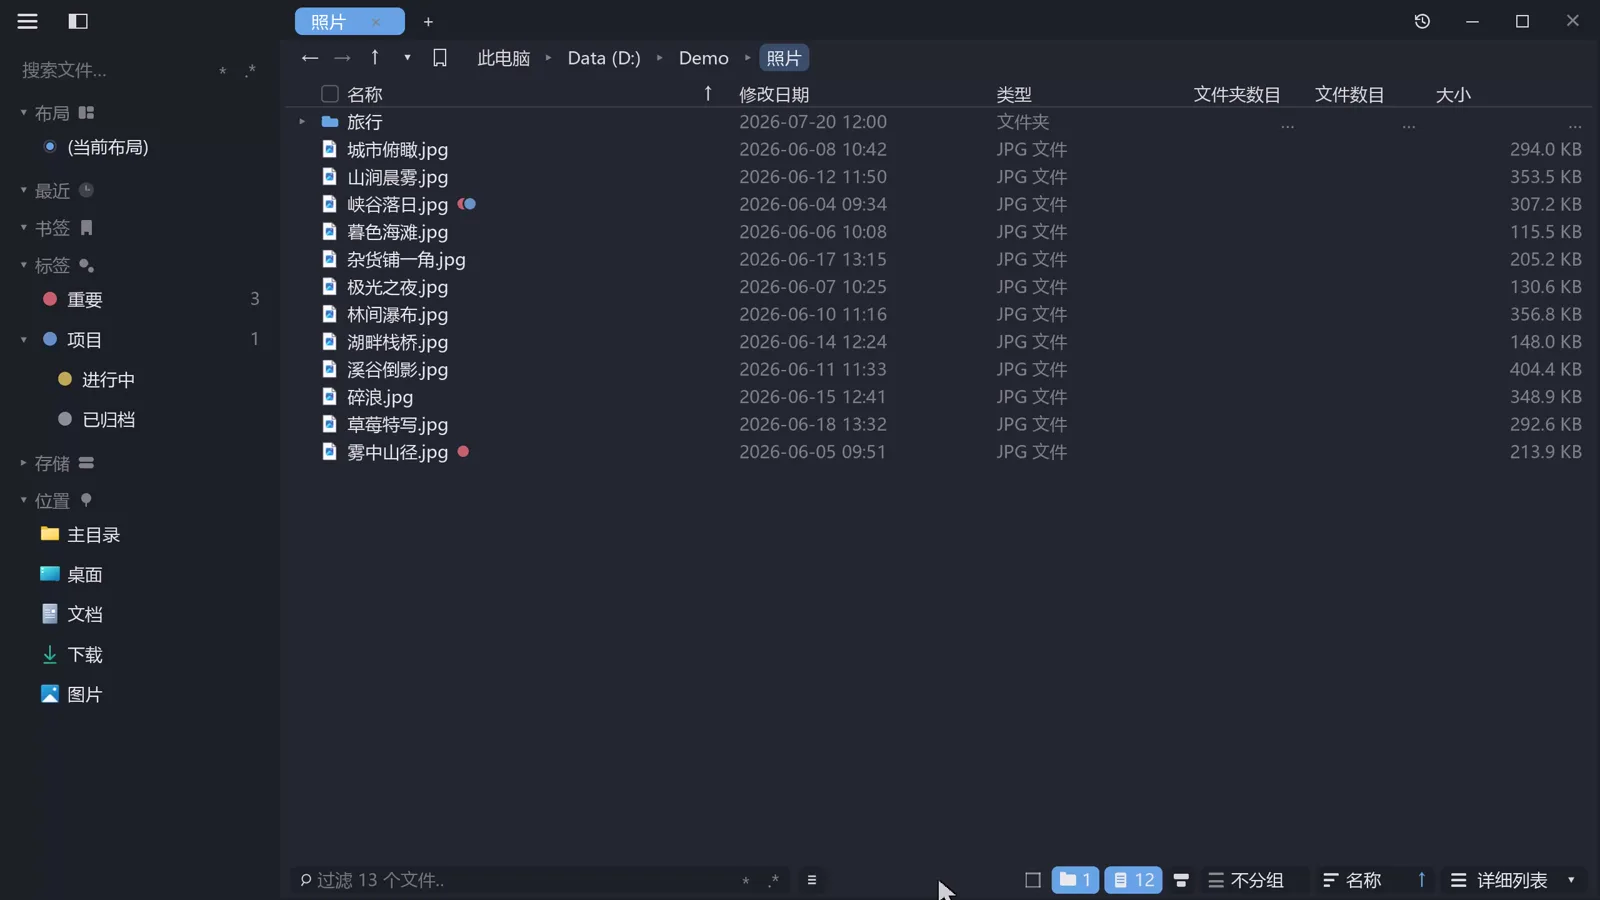Viewport: 1600px width, 900px height.
Task: Go to 此电脑 in breadcrumb
Action: 503,58
